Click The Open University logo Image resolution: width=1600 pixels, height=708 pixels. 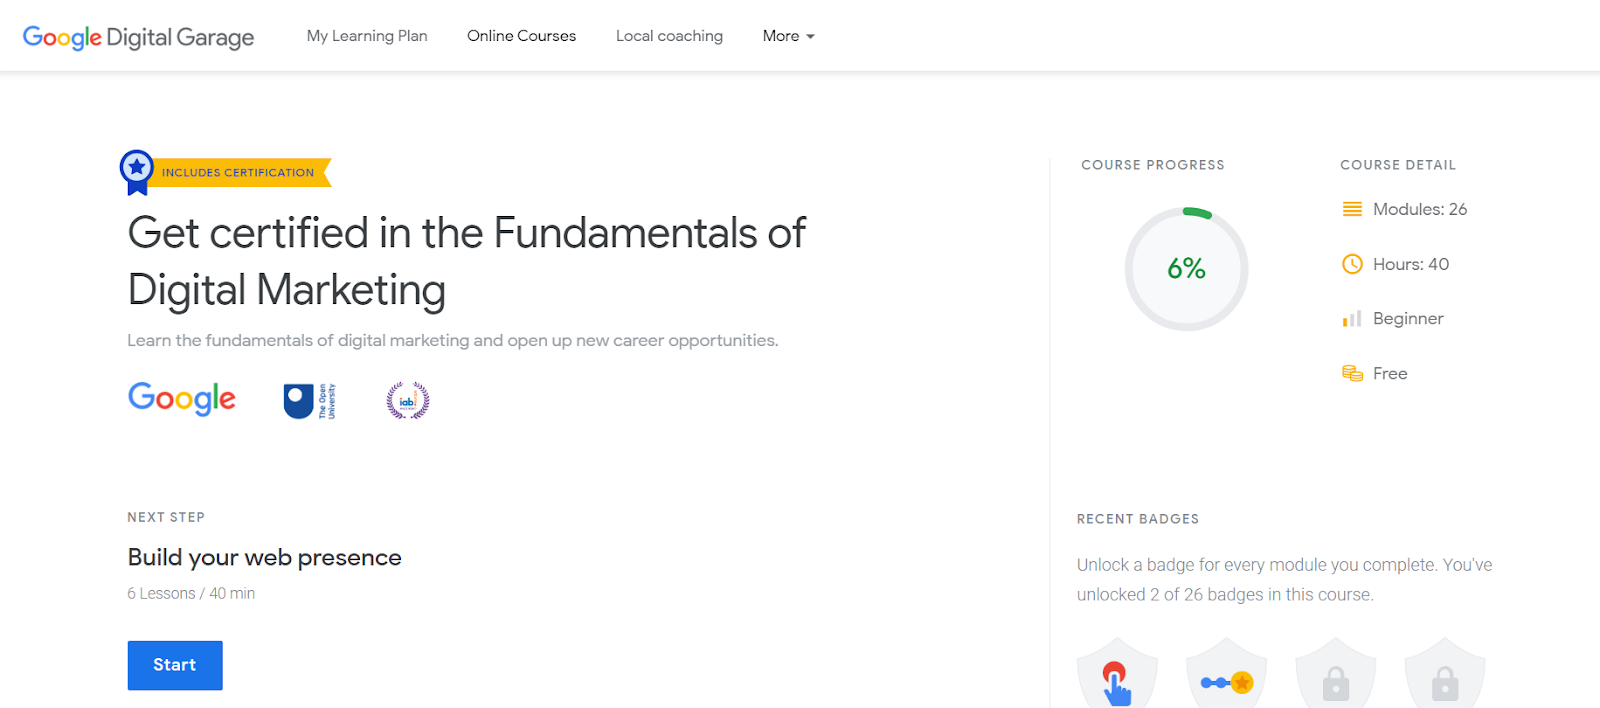(x=309, y=401)
